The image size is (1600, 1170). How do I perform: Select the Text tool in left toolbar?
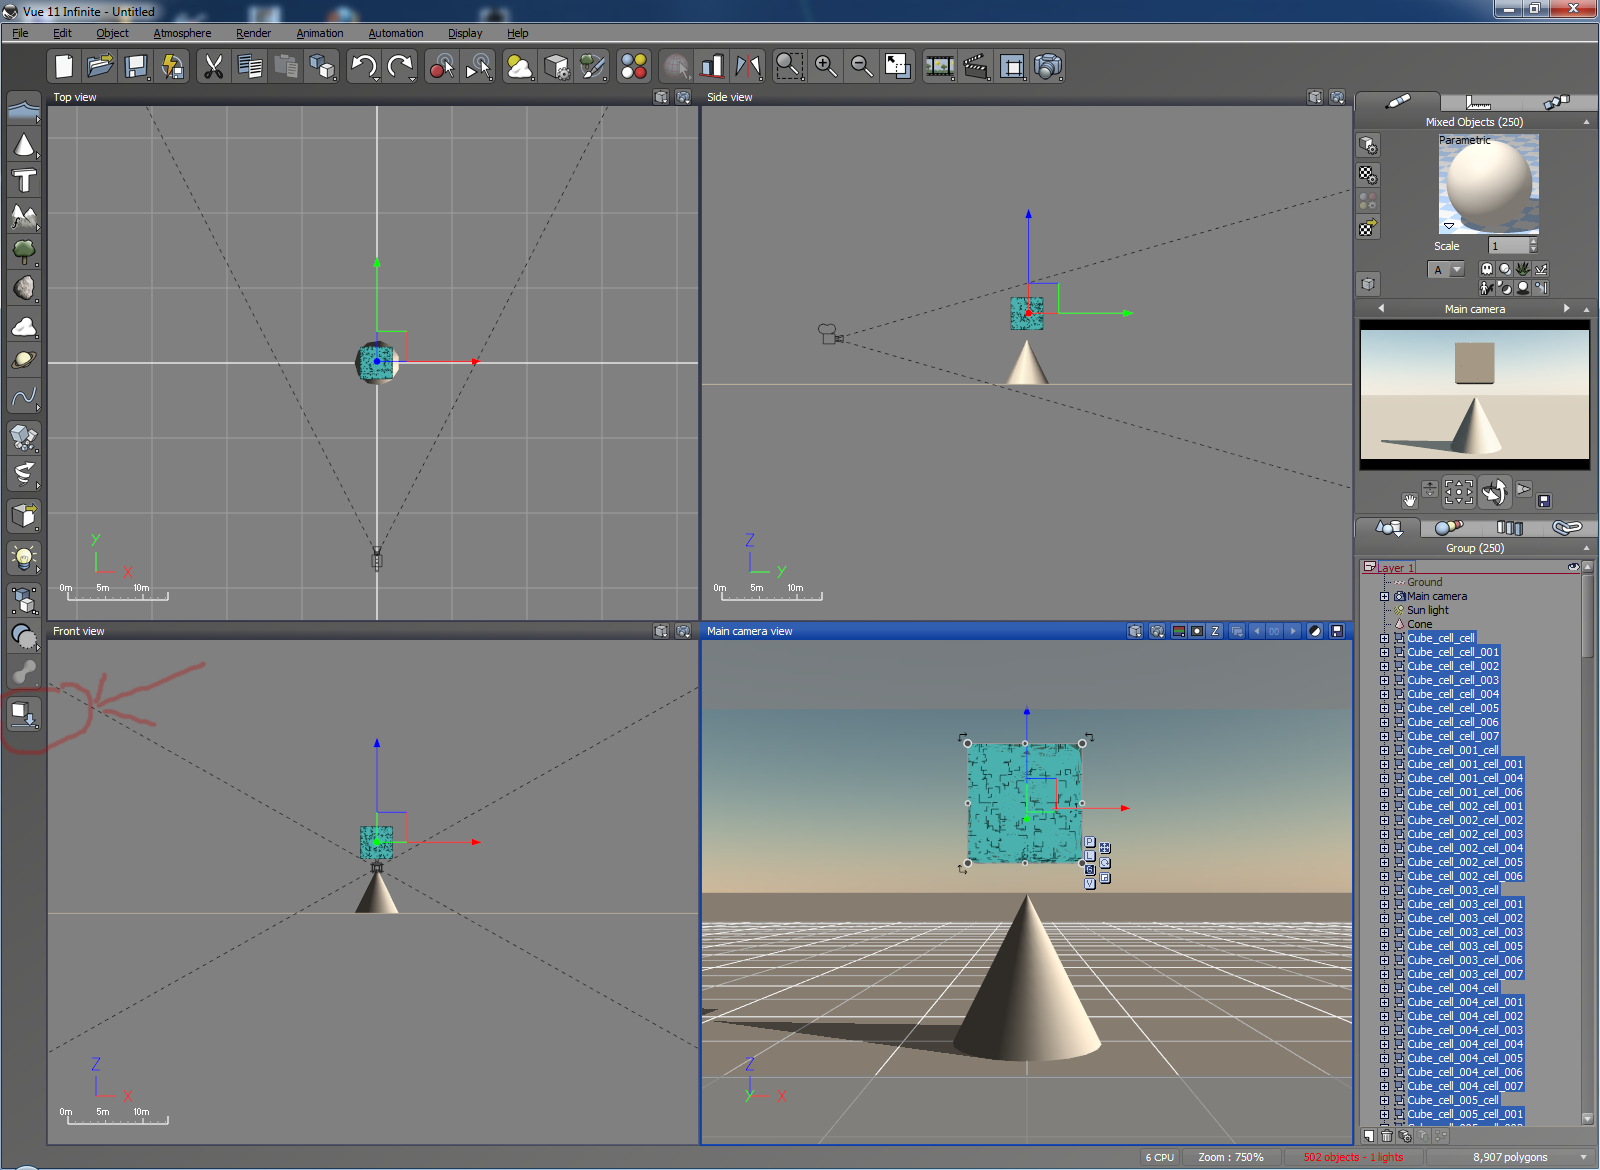[24, 181]
